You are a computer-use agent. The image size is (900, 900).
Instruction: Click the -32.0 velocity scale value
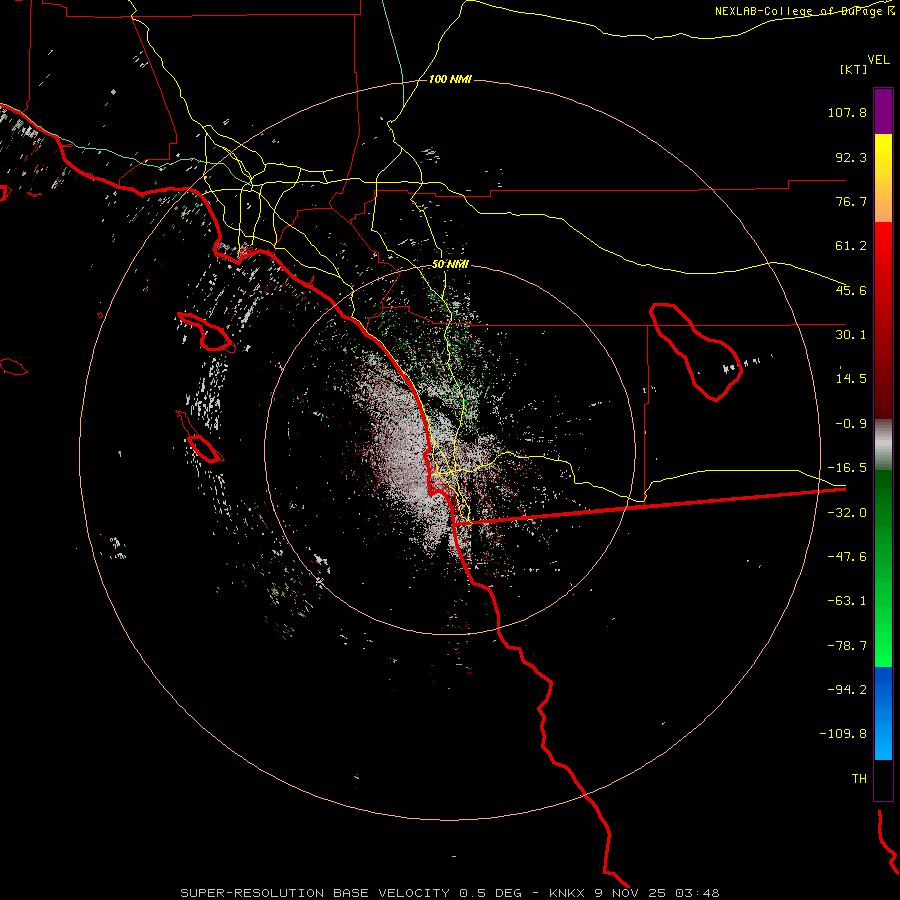click(847, 513)
